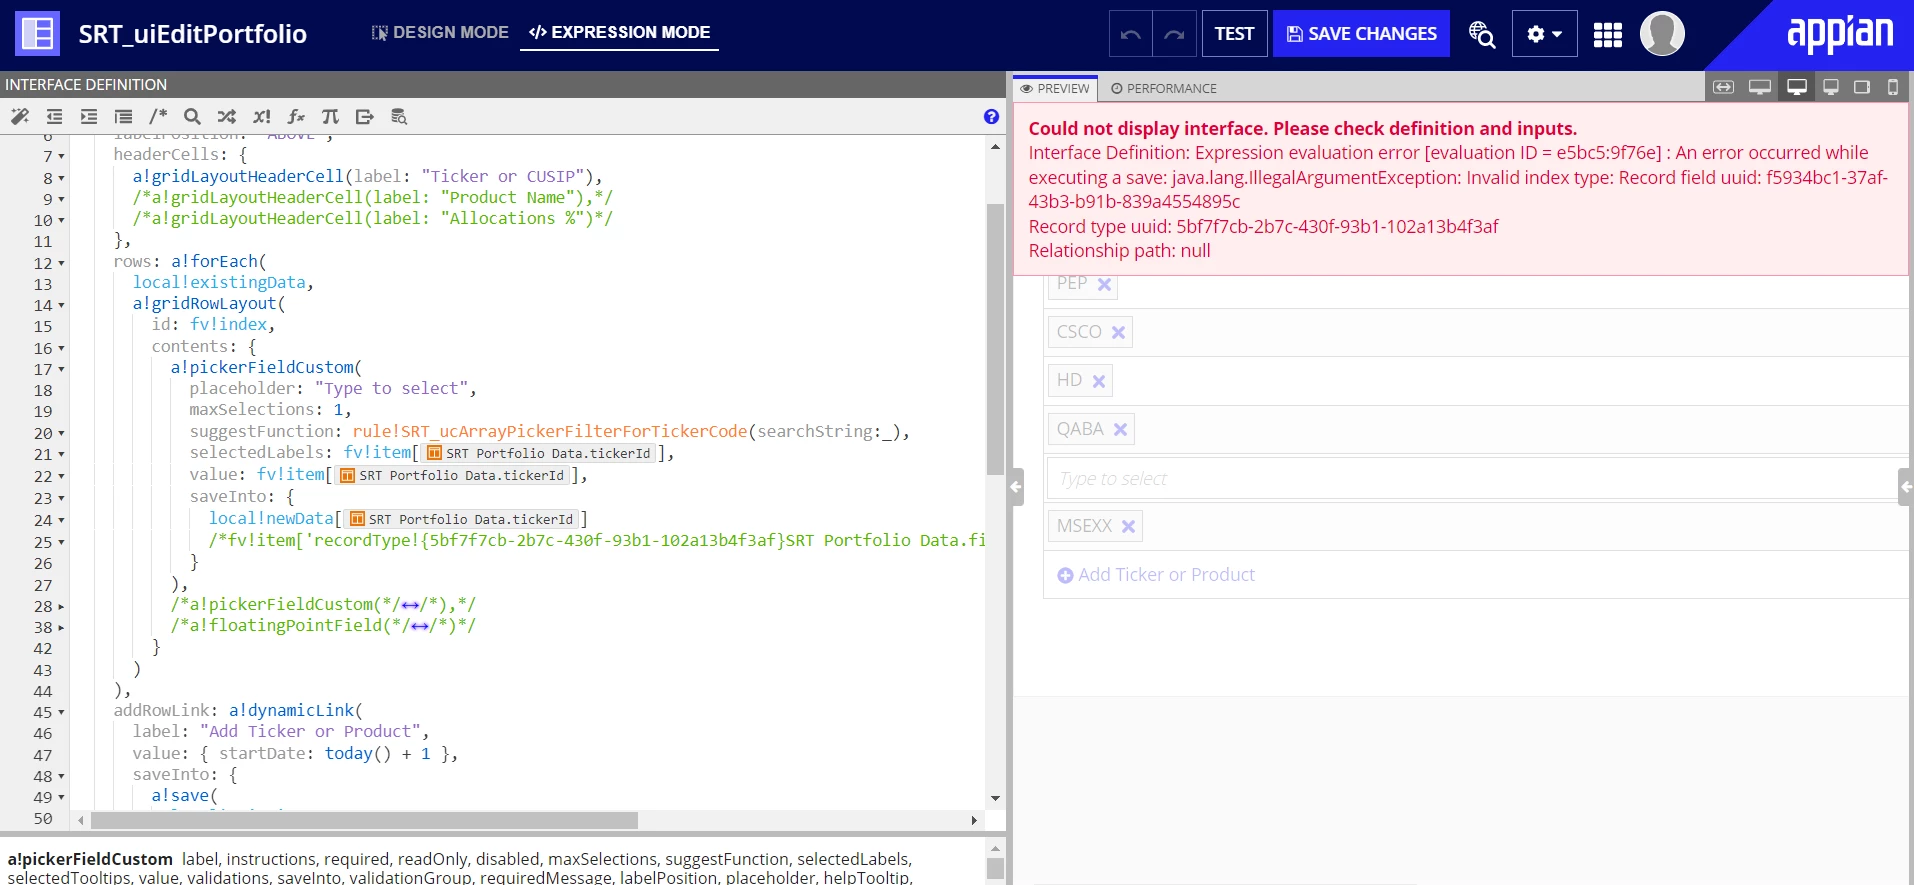Viewport: 1914px width, 885px height.
Task: Click the magic wand format expression icon
Action: [x=20, y=117]
